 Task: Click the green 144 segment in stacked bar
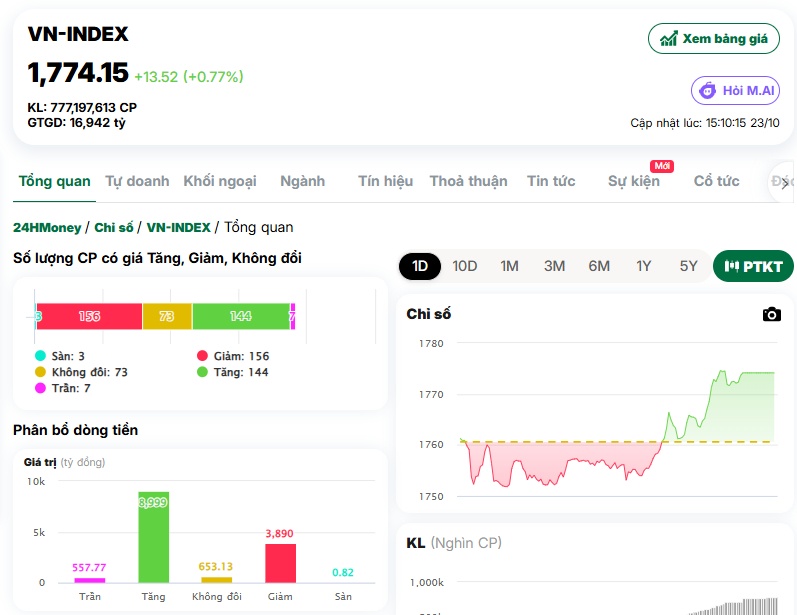(241, 316)
